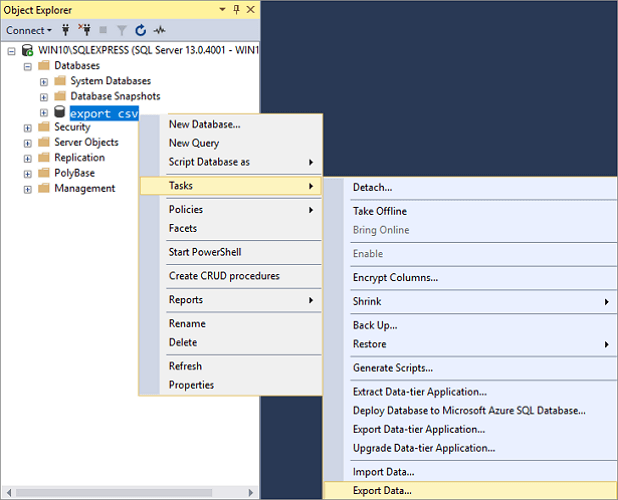Image resolution: width=618 pixels, height=500 pixels.
Task: Click the Refresh icon in Object Explorer toolbar
Action: (140, 30)
